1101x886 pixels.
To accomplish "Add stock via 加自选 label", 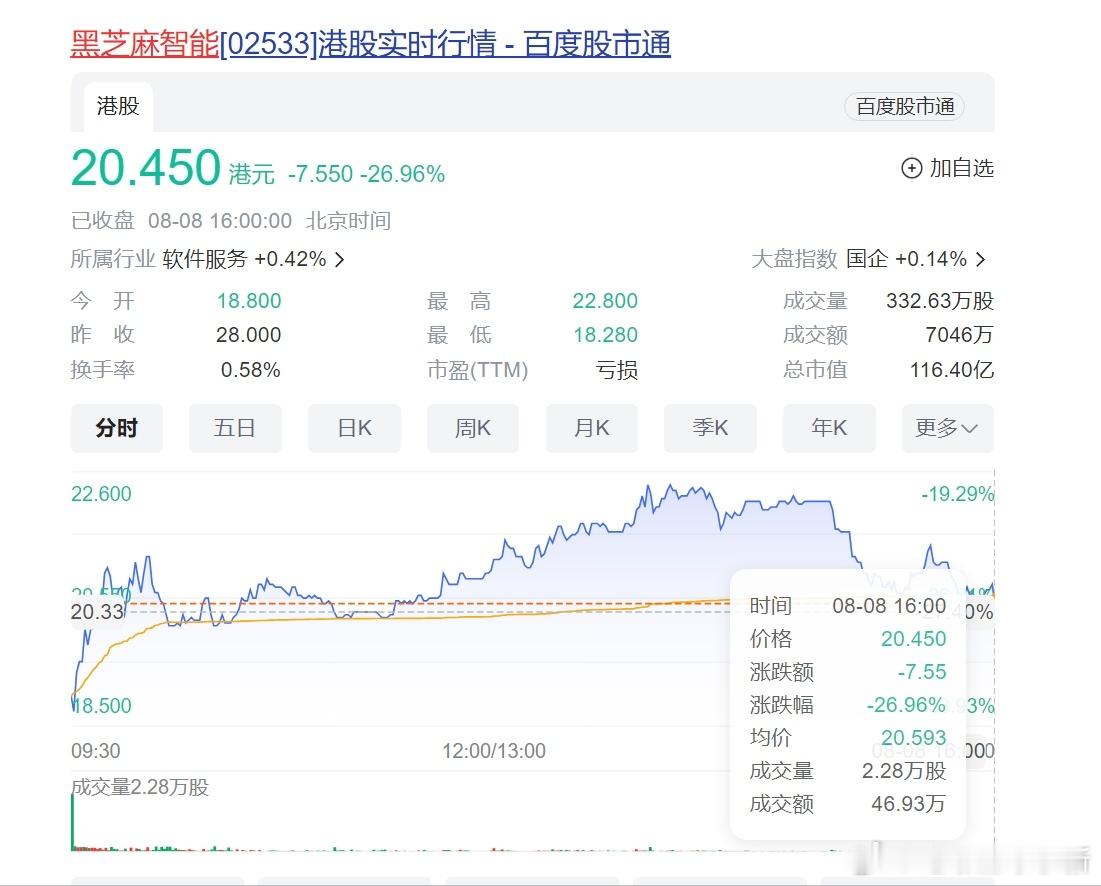I will coord(961,168).
